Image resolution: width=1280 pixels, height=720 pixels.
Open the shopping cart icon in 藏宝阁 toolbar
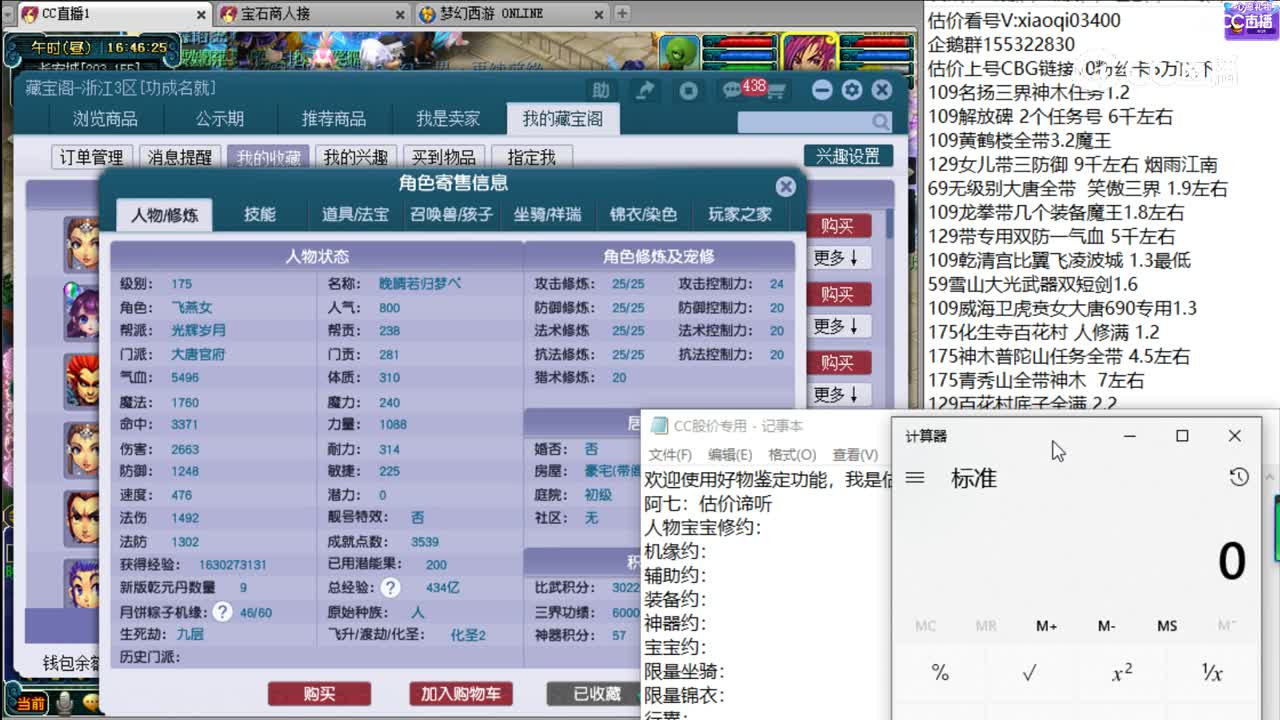point(778,89)
